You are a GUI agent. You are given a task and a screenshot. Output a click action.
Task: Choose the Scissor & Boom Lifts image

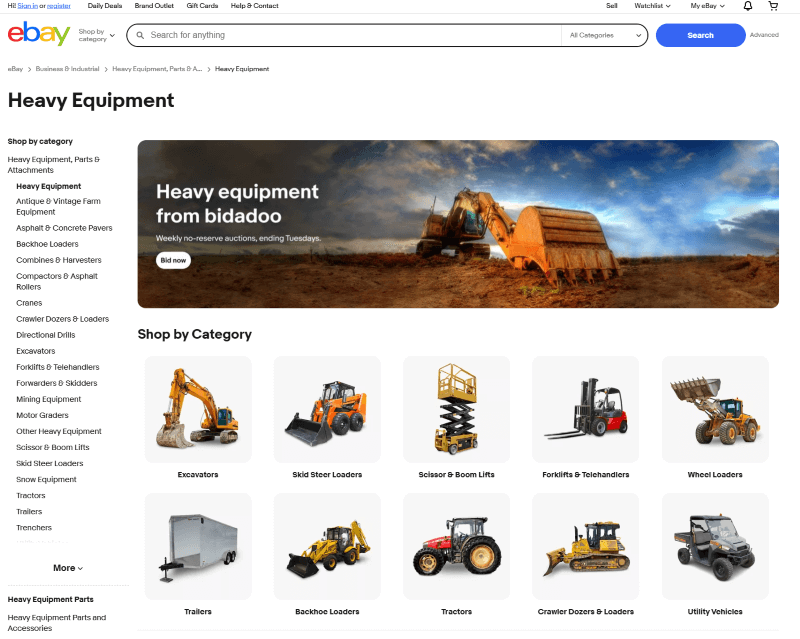pos(456,409)
